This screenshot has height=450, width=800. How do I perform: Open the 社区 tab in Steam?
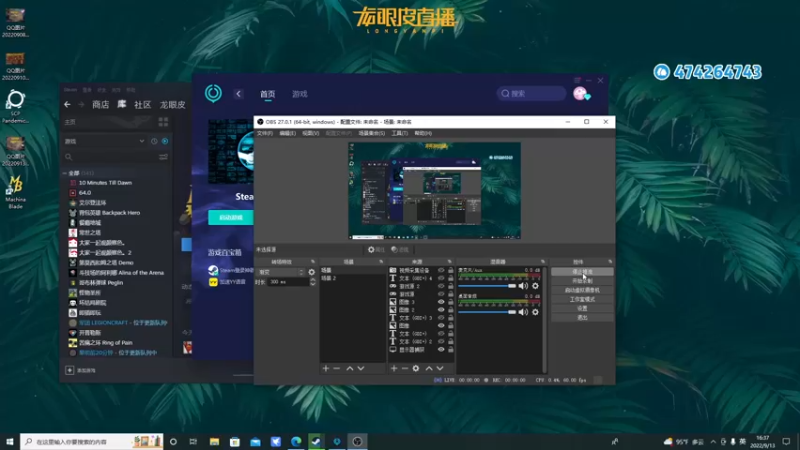[x=142, y=105]
